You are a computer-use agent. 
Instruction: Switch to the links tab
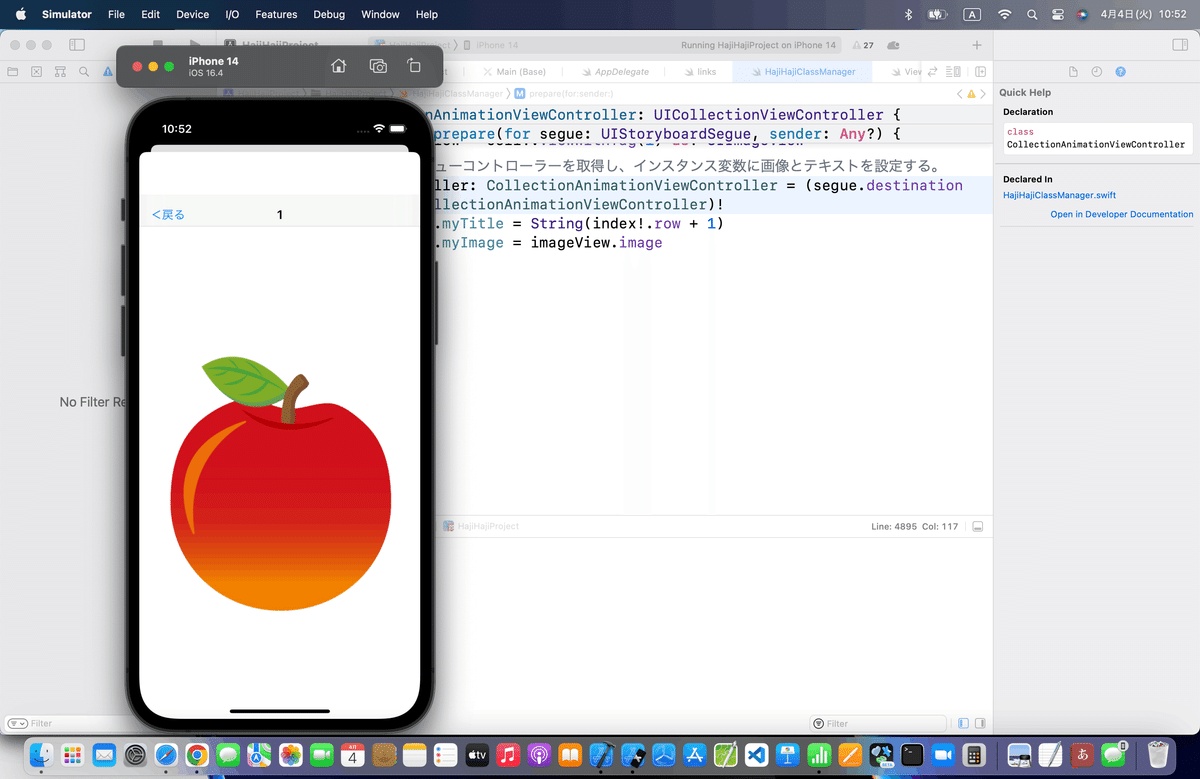click(x=700, y=72)
